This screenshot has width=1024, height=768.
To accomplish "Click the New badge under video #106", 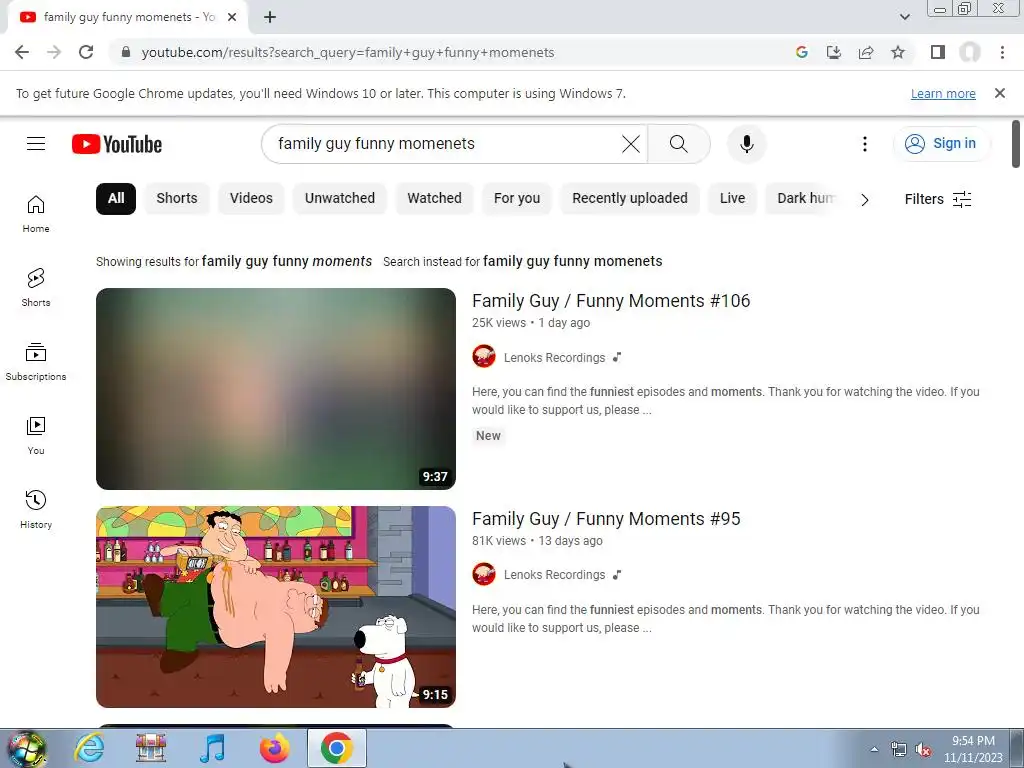I will 488,436.
